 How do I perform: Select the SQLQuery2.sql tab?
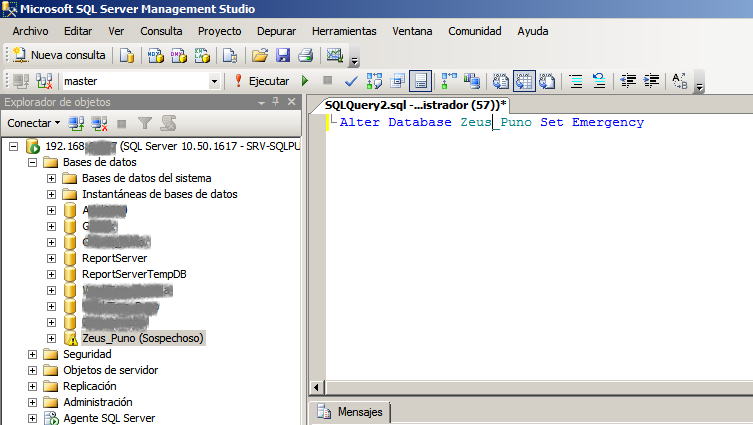tap(415, 105)
